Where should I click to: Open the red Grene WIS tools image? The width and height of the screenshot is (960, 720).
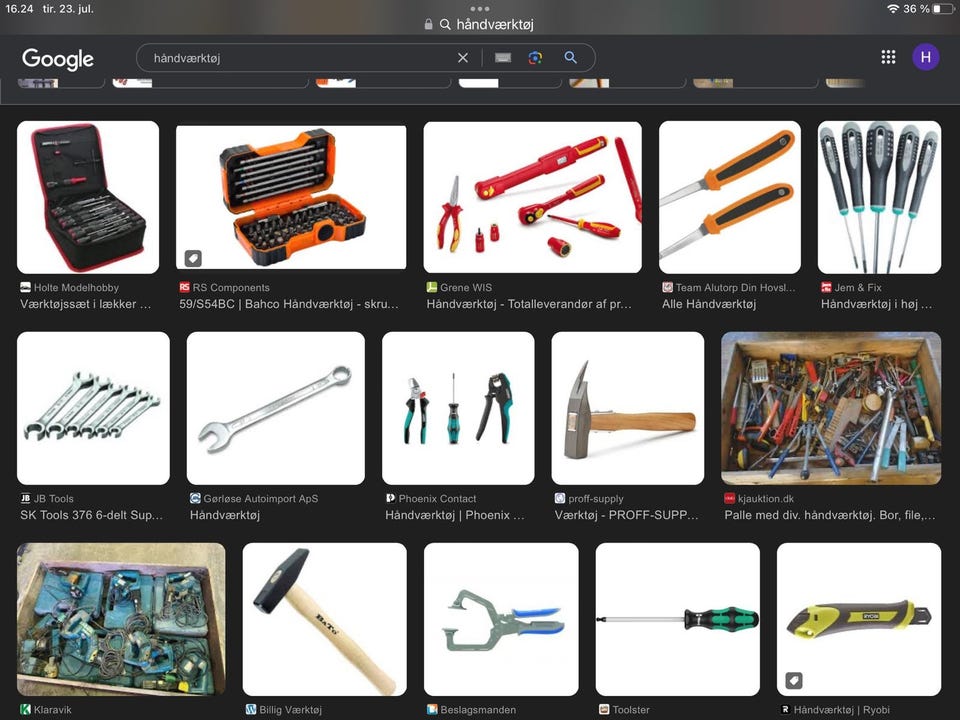pos(532,197)
